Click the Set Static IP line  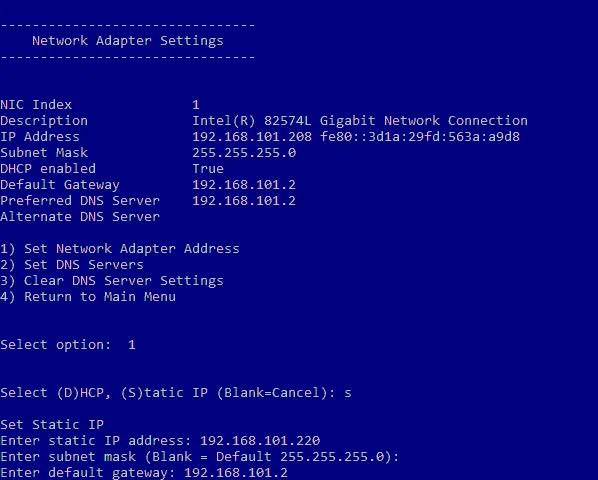click(x=52, y=425)
